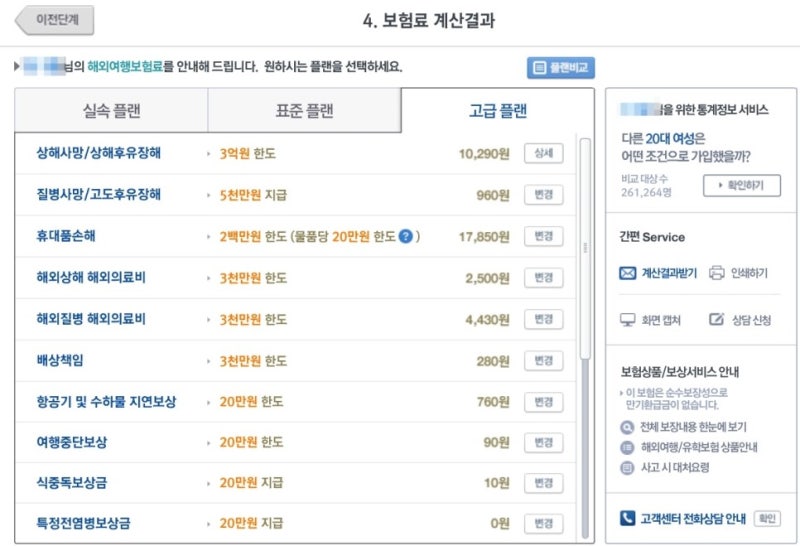The image size is (800, 546).
Task: Open the 플랜비교 comparison button
Action: [561, 68]
